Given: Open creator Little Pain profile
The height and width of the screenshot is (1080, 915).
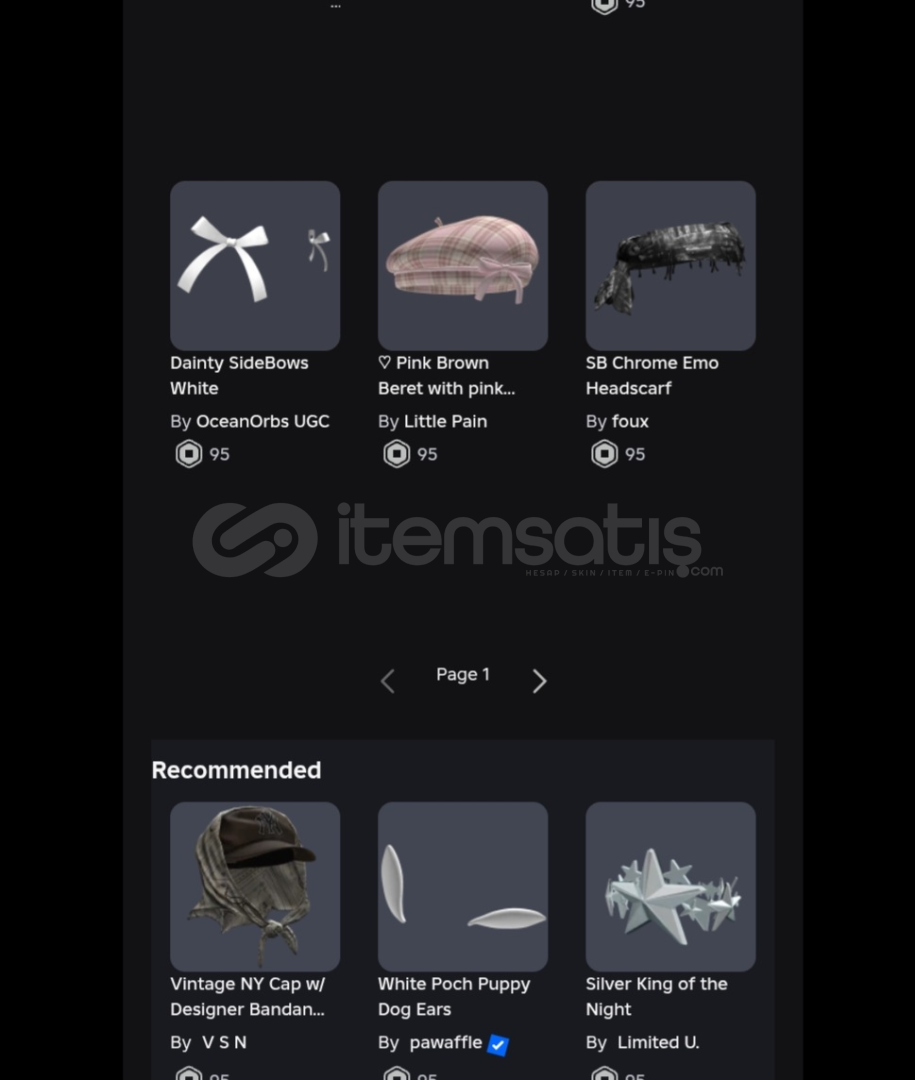Looking at the screenshot, I should tap(445, 421).
